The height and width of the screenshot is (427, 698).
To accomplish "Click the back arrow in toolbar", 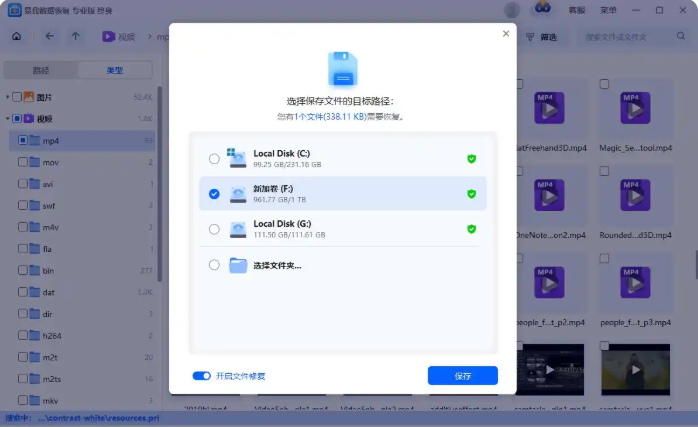I will (x=49, y=36).
